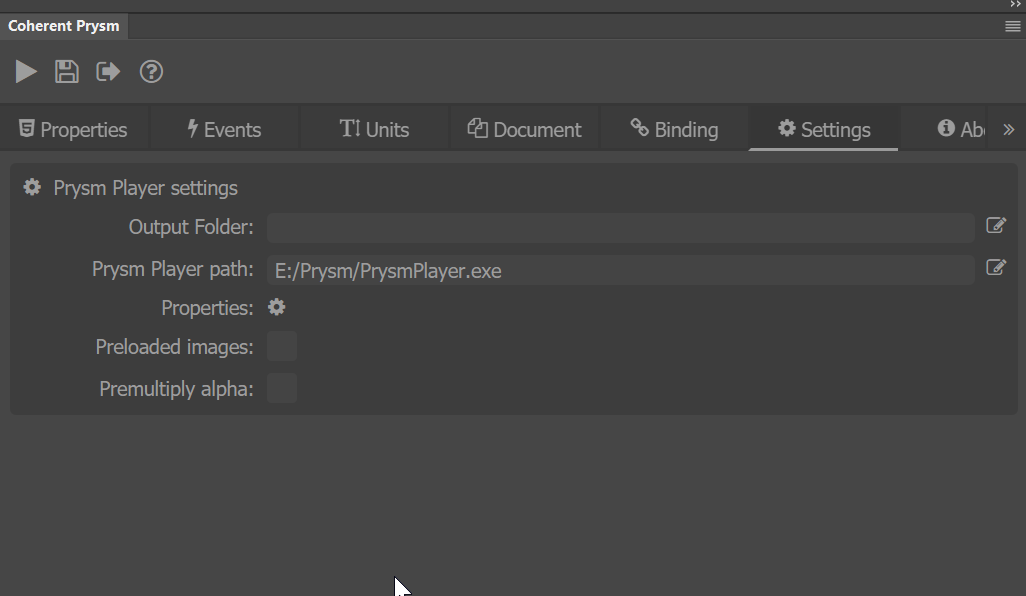
Task: Open the Properties gear icon in settings
Action: pos(277,307)
